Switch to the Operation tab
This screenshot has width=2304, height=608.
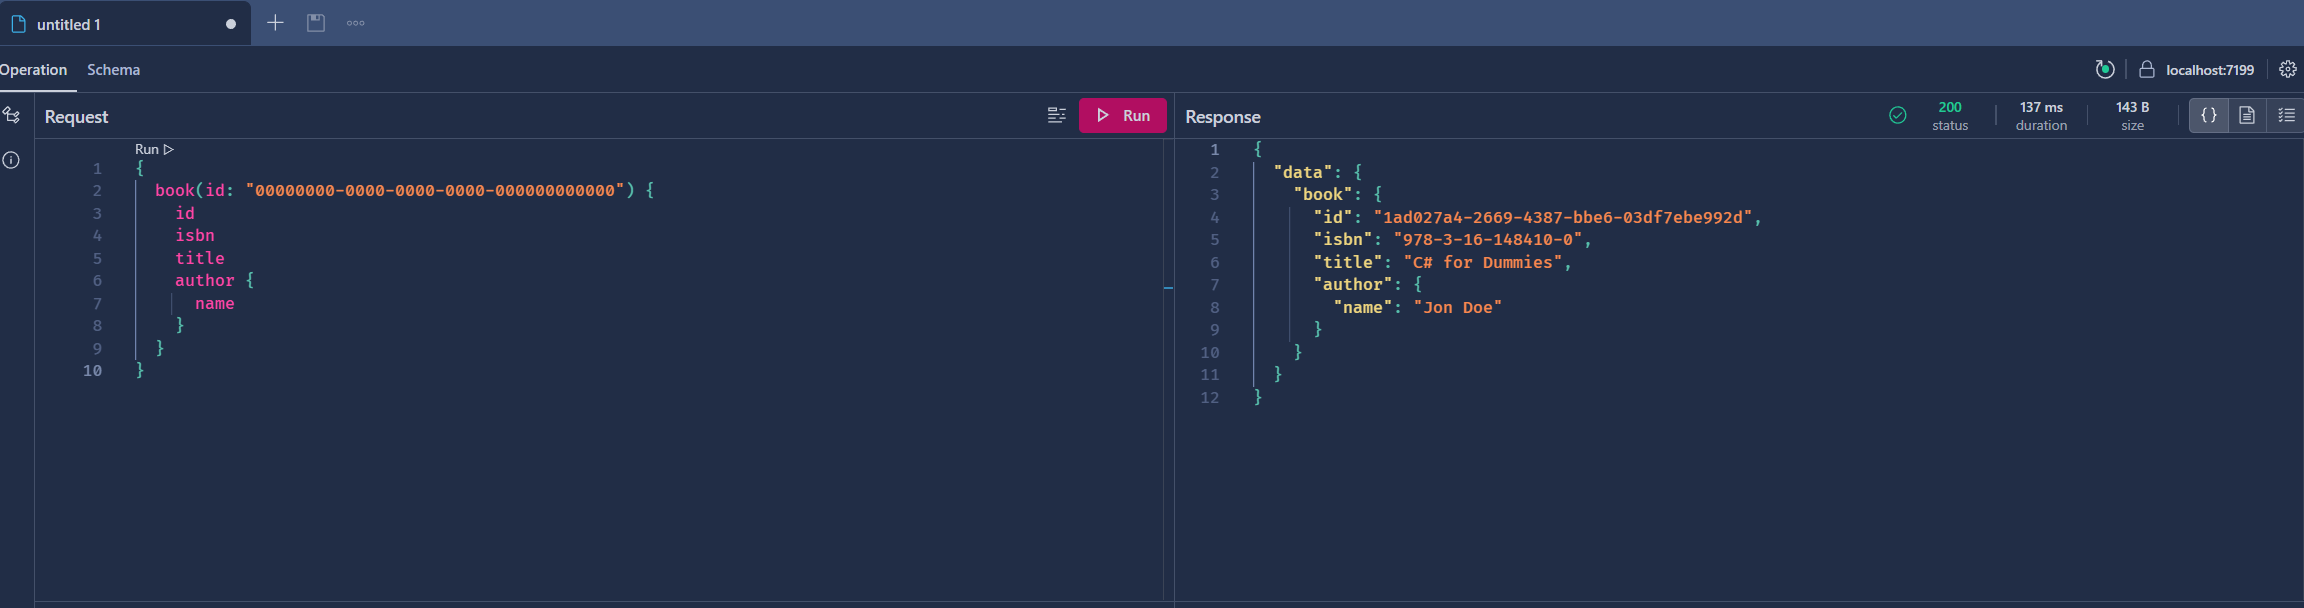pos(33,70)
